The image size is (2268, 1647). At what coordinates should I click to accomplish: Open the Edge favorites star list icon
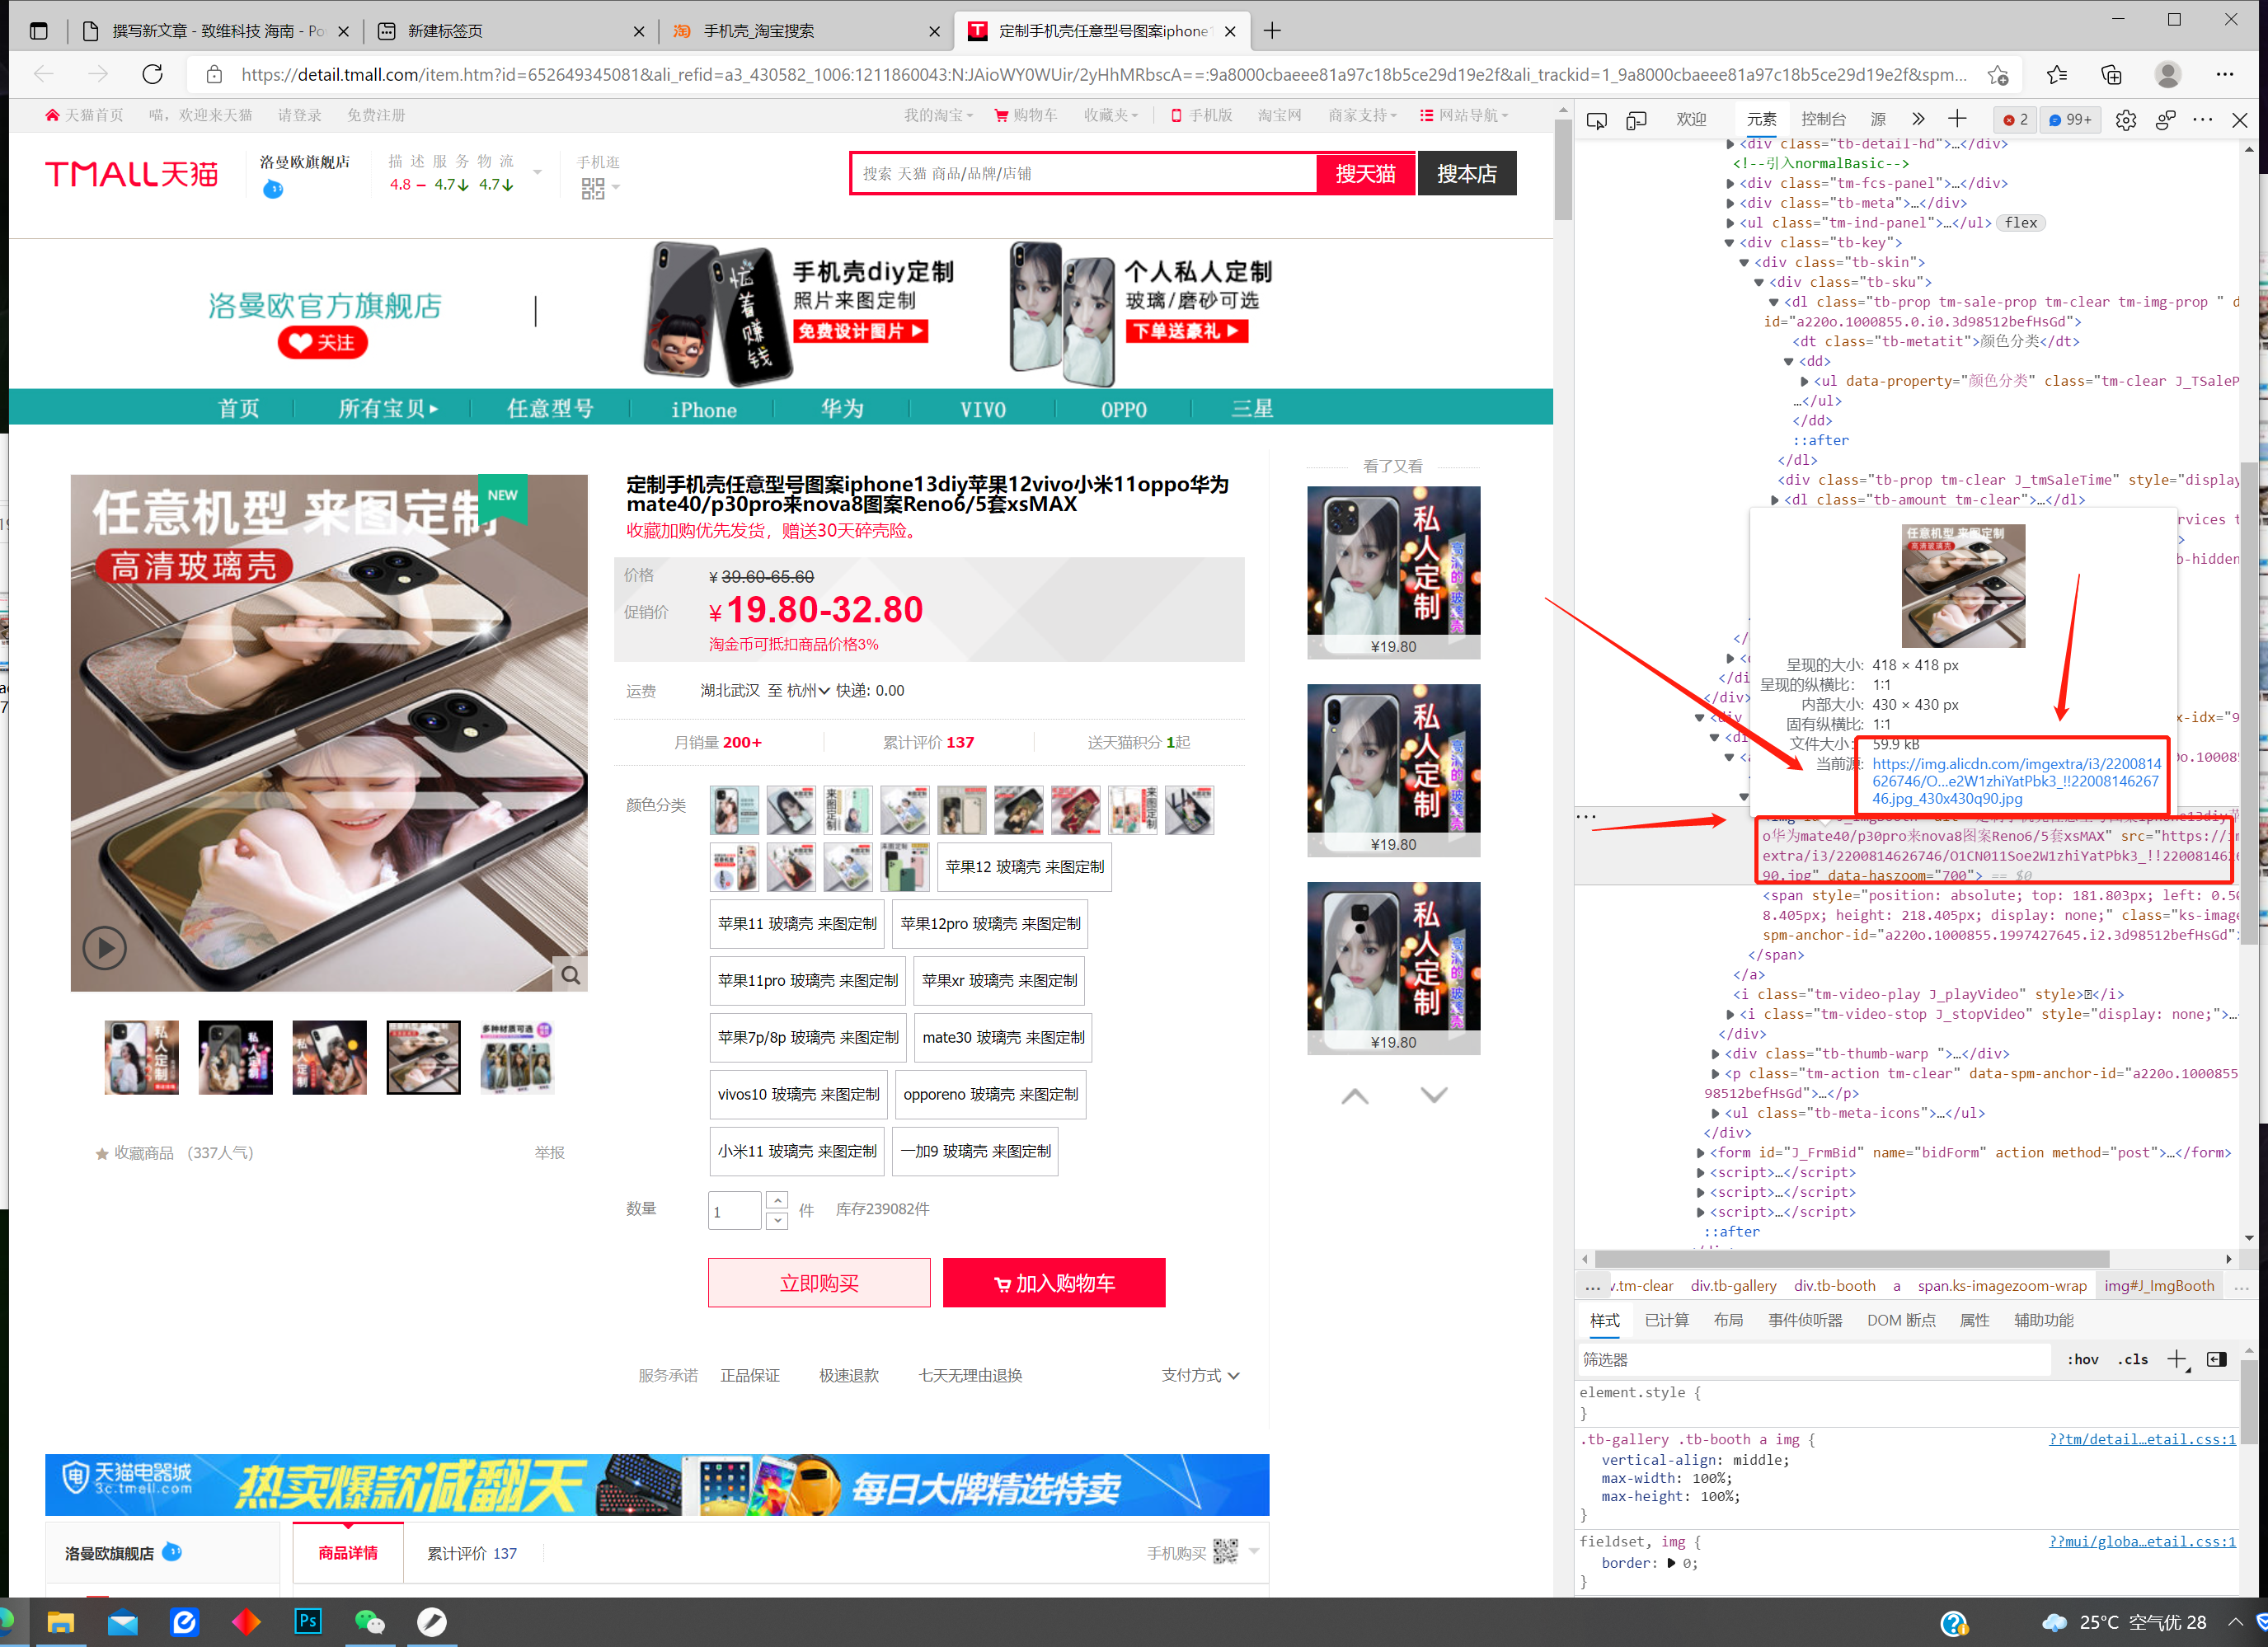point(2057,74)
